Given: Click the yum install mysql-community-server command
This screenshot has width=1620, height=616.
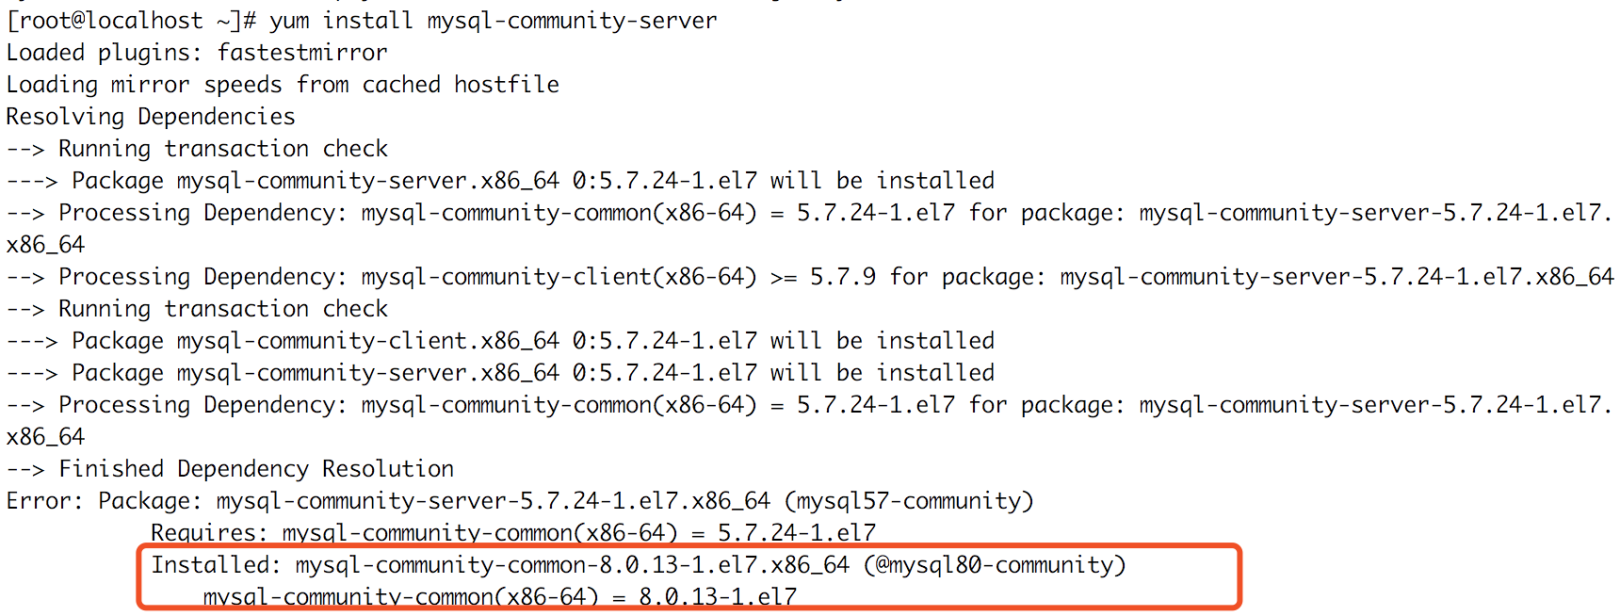Looking at the screenshot, I should coord(493,21).
